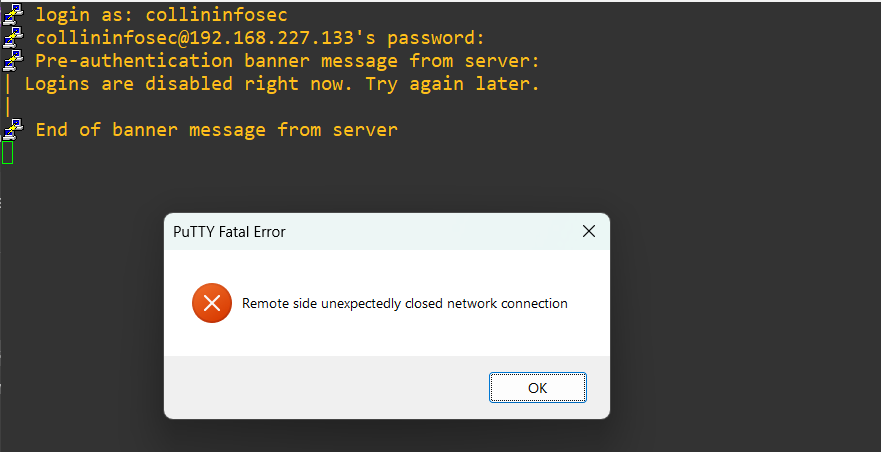Image resolution: width=881 pixels, height=452 pixels.
Task: Click the 'Logins are disabled right now.' text
Action: tap(189, 85)
